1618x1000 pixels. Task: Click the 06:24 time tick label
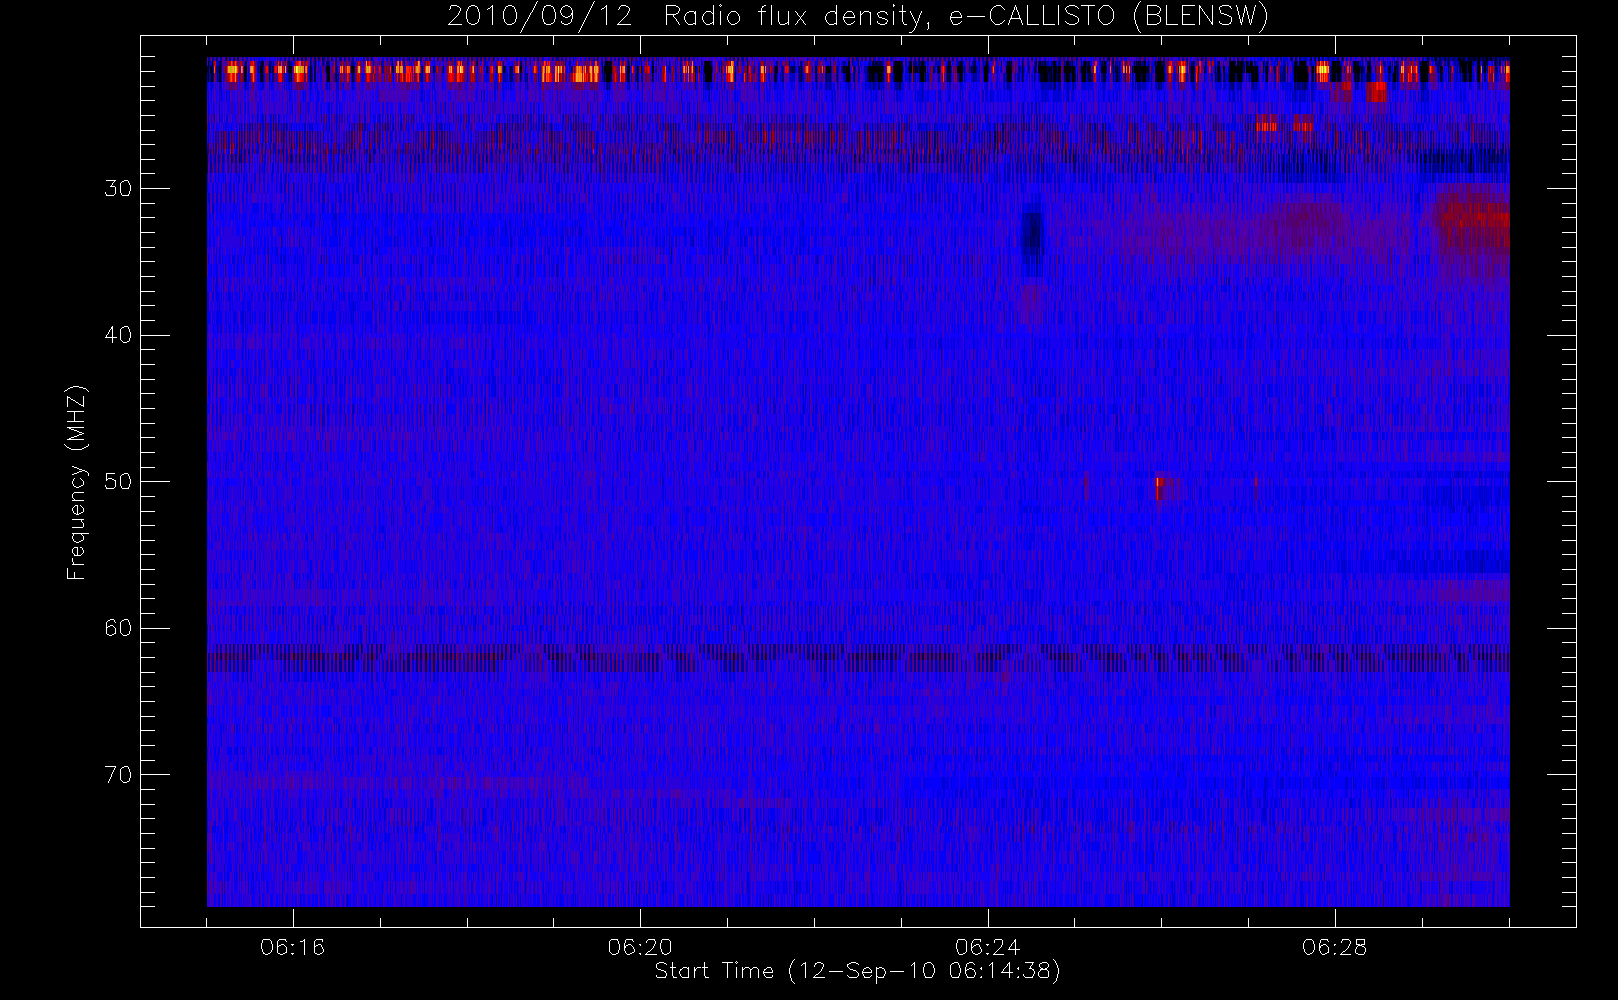pyautogui.click(x=987, y=947)
